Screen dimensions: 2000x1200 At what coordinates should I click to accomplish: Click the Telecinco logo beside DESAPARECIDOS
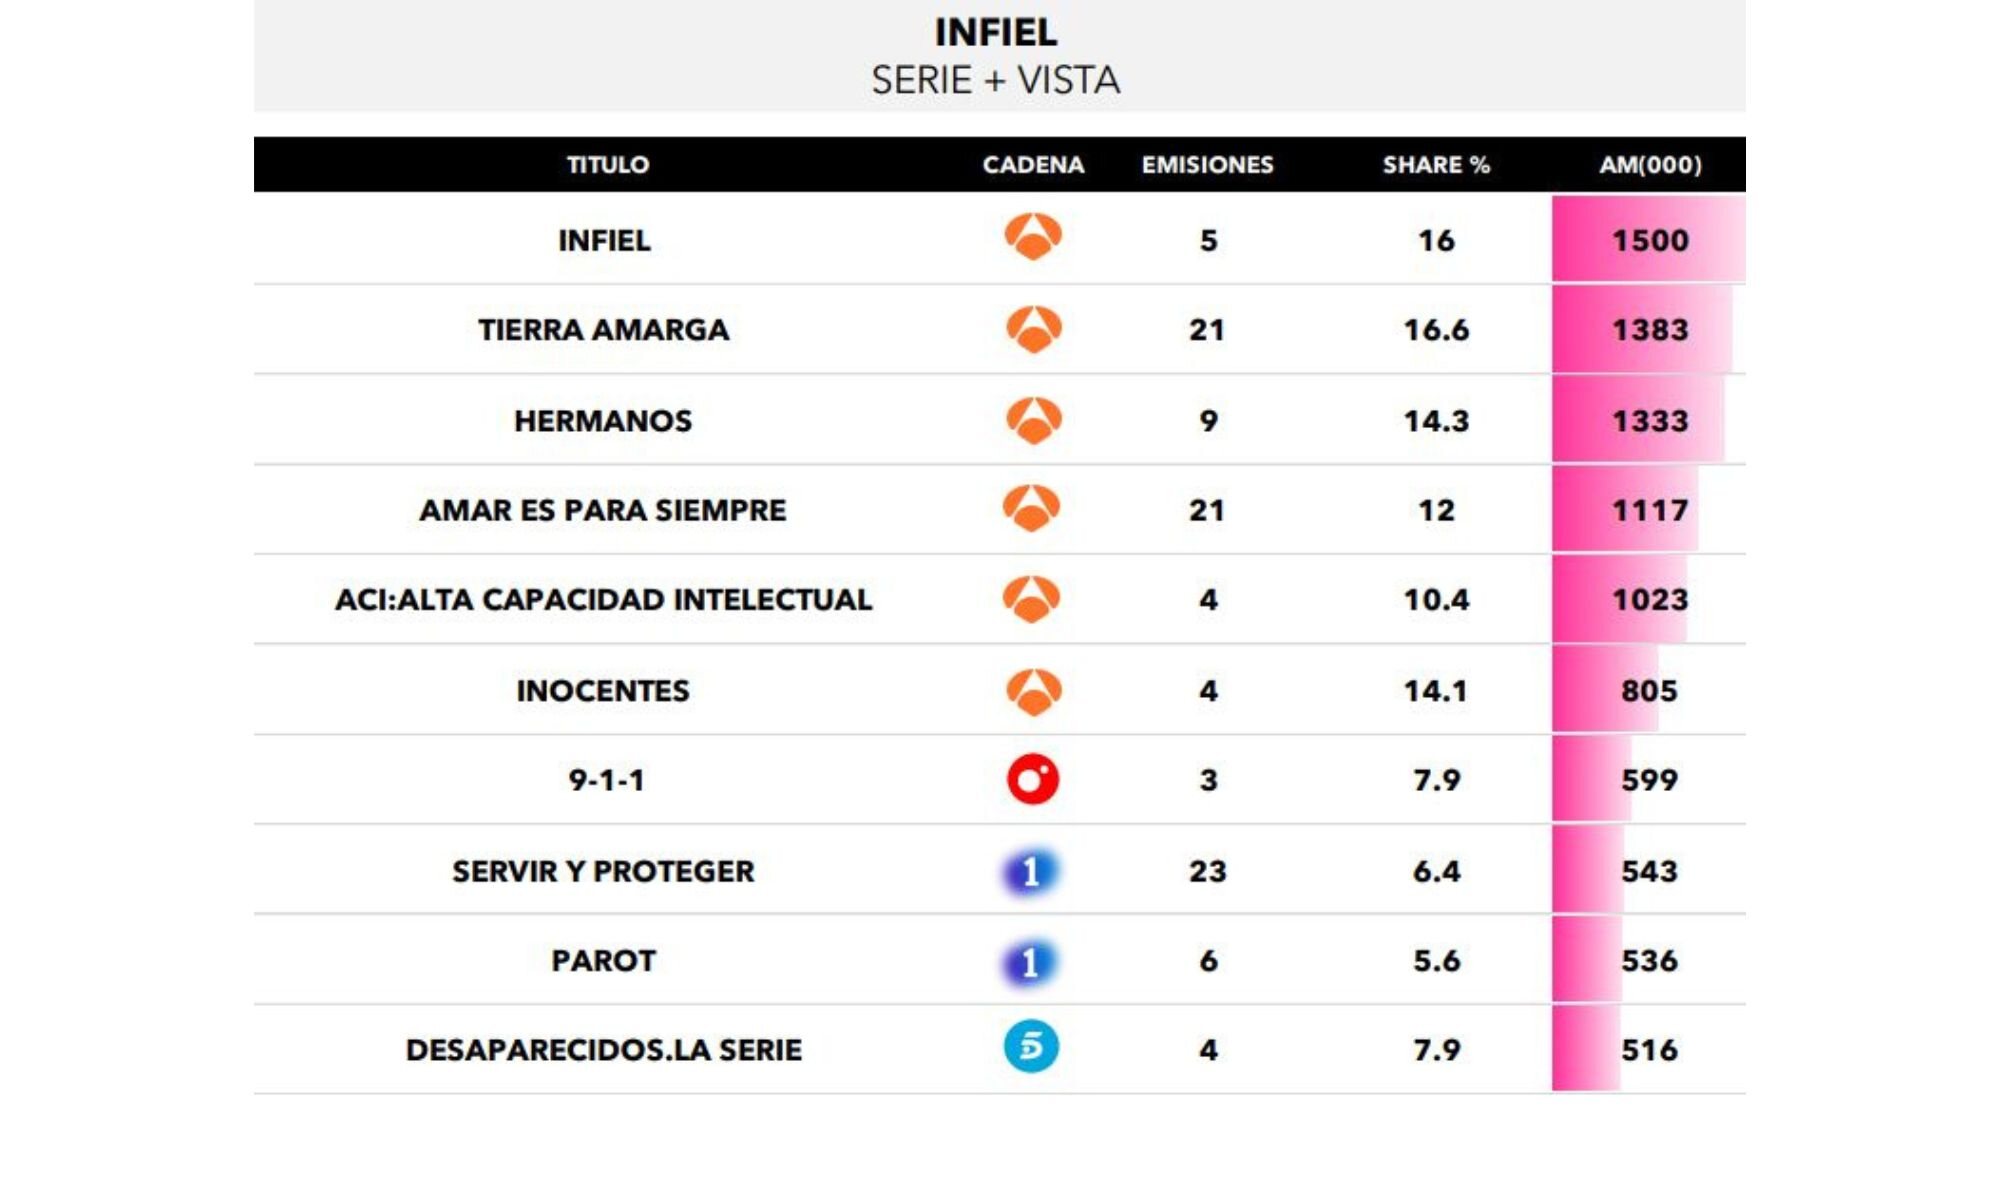1031,1048
